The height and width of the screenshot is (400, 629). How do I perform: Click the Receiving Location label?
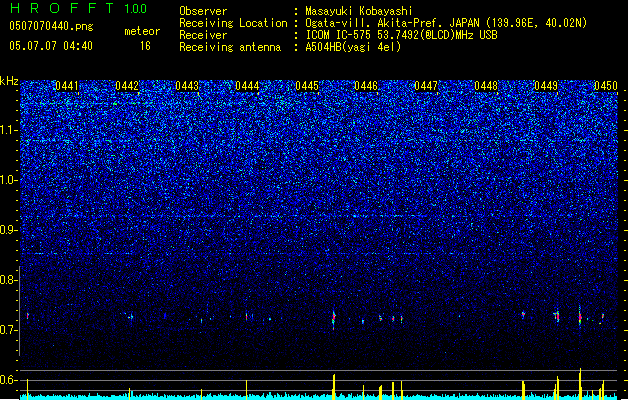pos(233,23)
